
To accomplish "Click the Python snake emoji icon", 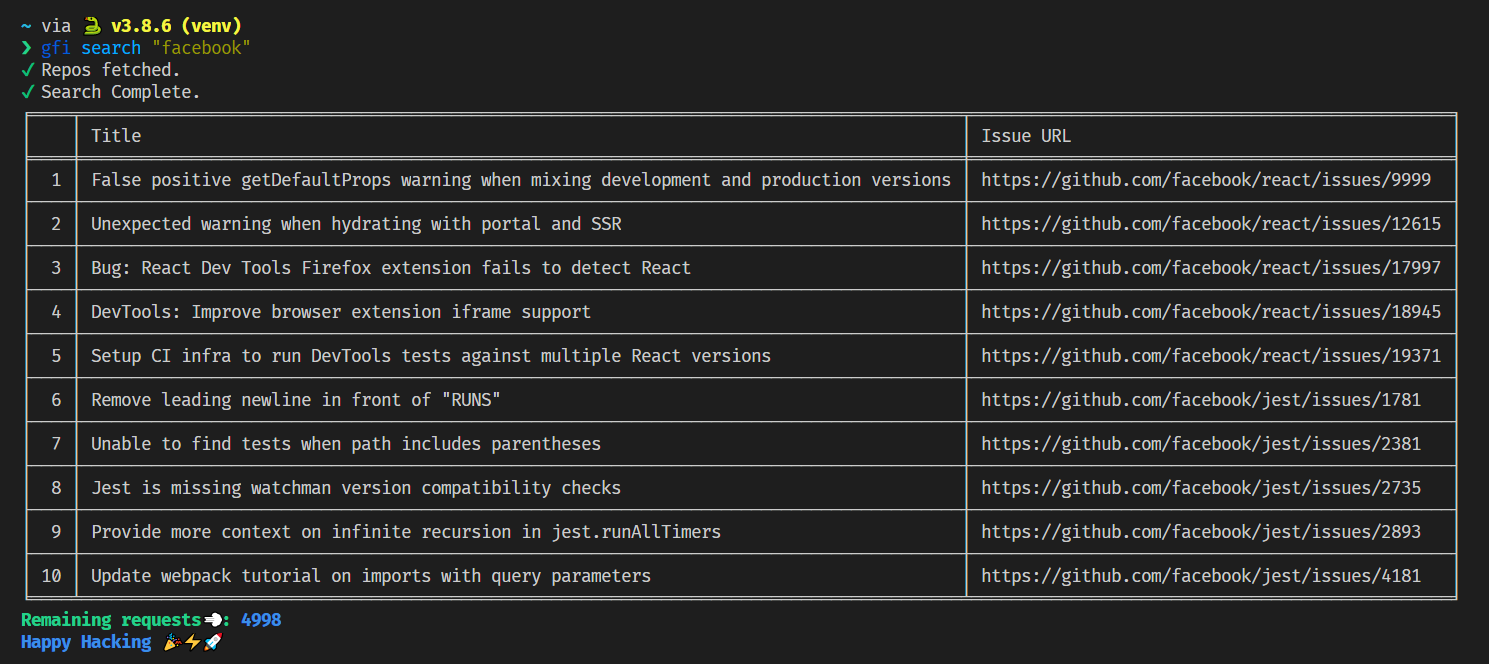I will point(91,26).
